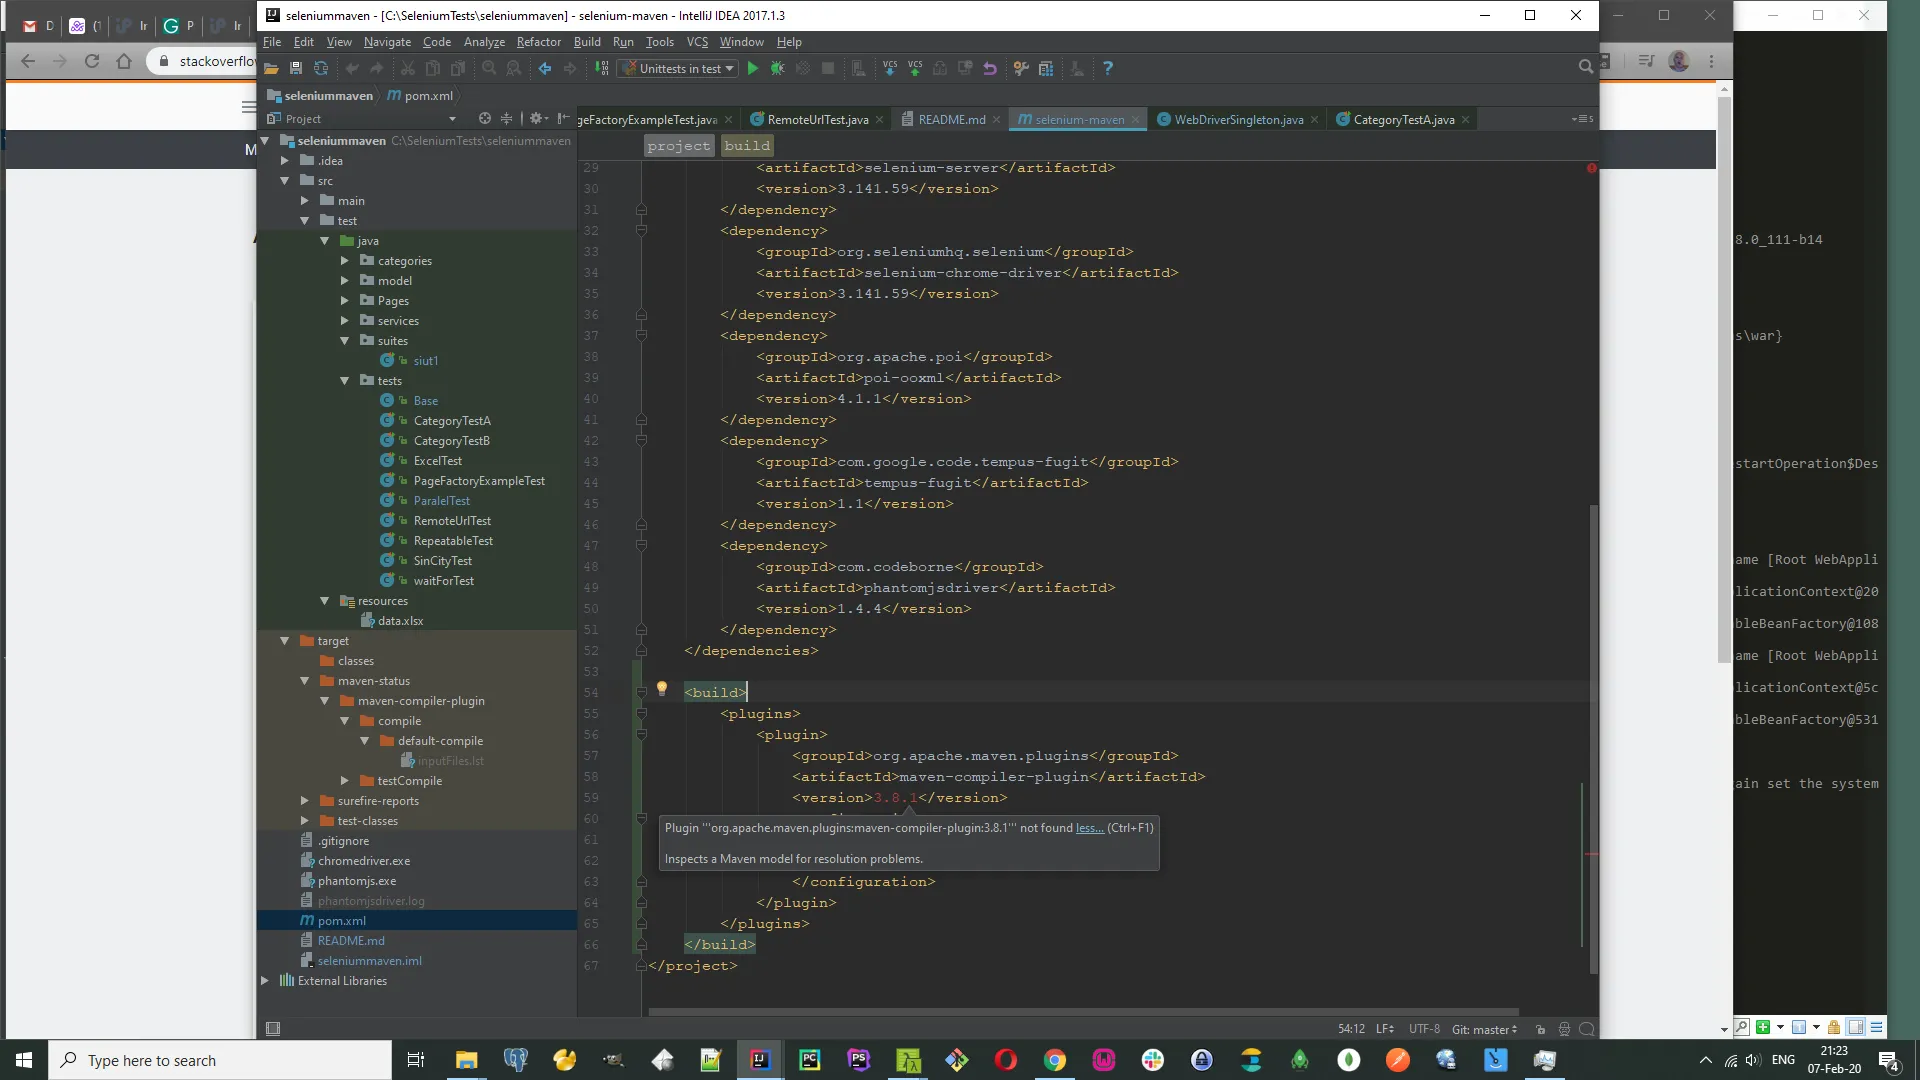Viewport: 1920px width, 1080px height.
Task: Switch to WebDriverSingleton.java tab
Action: [1238, 120]
